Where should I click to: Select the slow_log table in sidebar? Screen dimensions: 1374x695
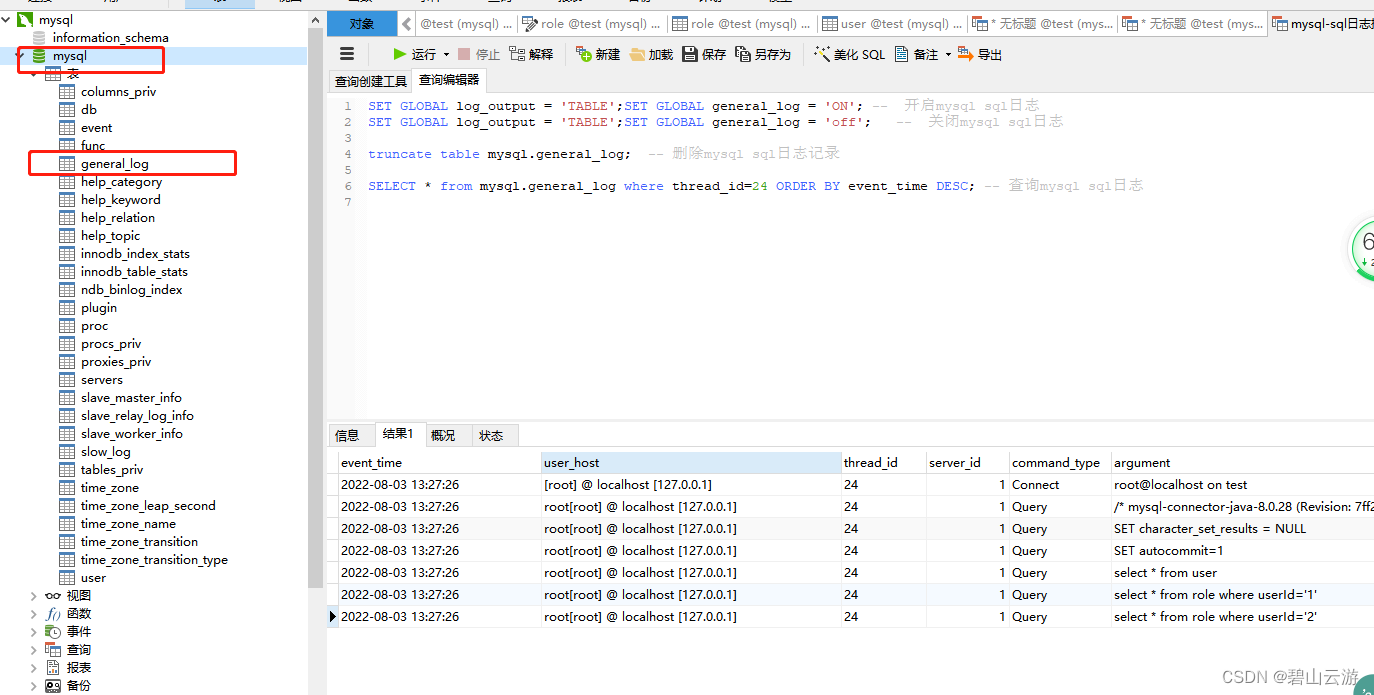pyautogui.click(x=107, y=451)
